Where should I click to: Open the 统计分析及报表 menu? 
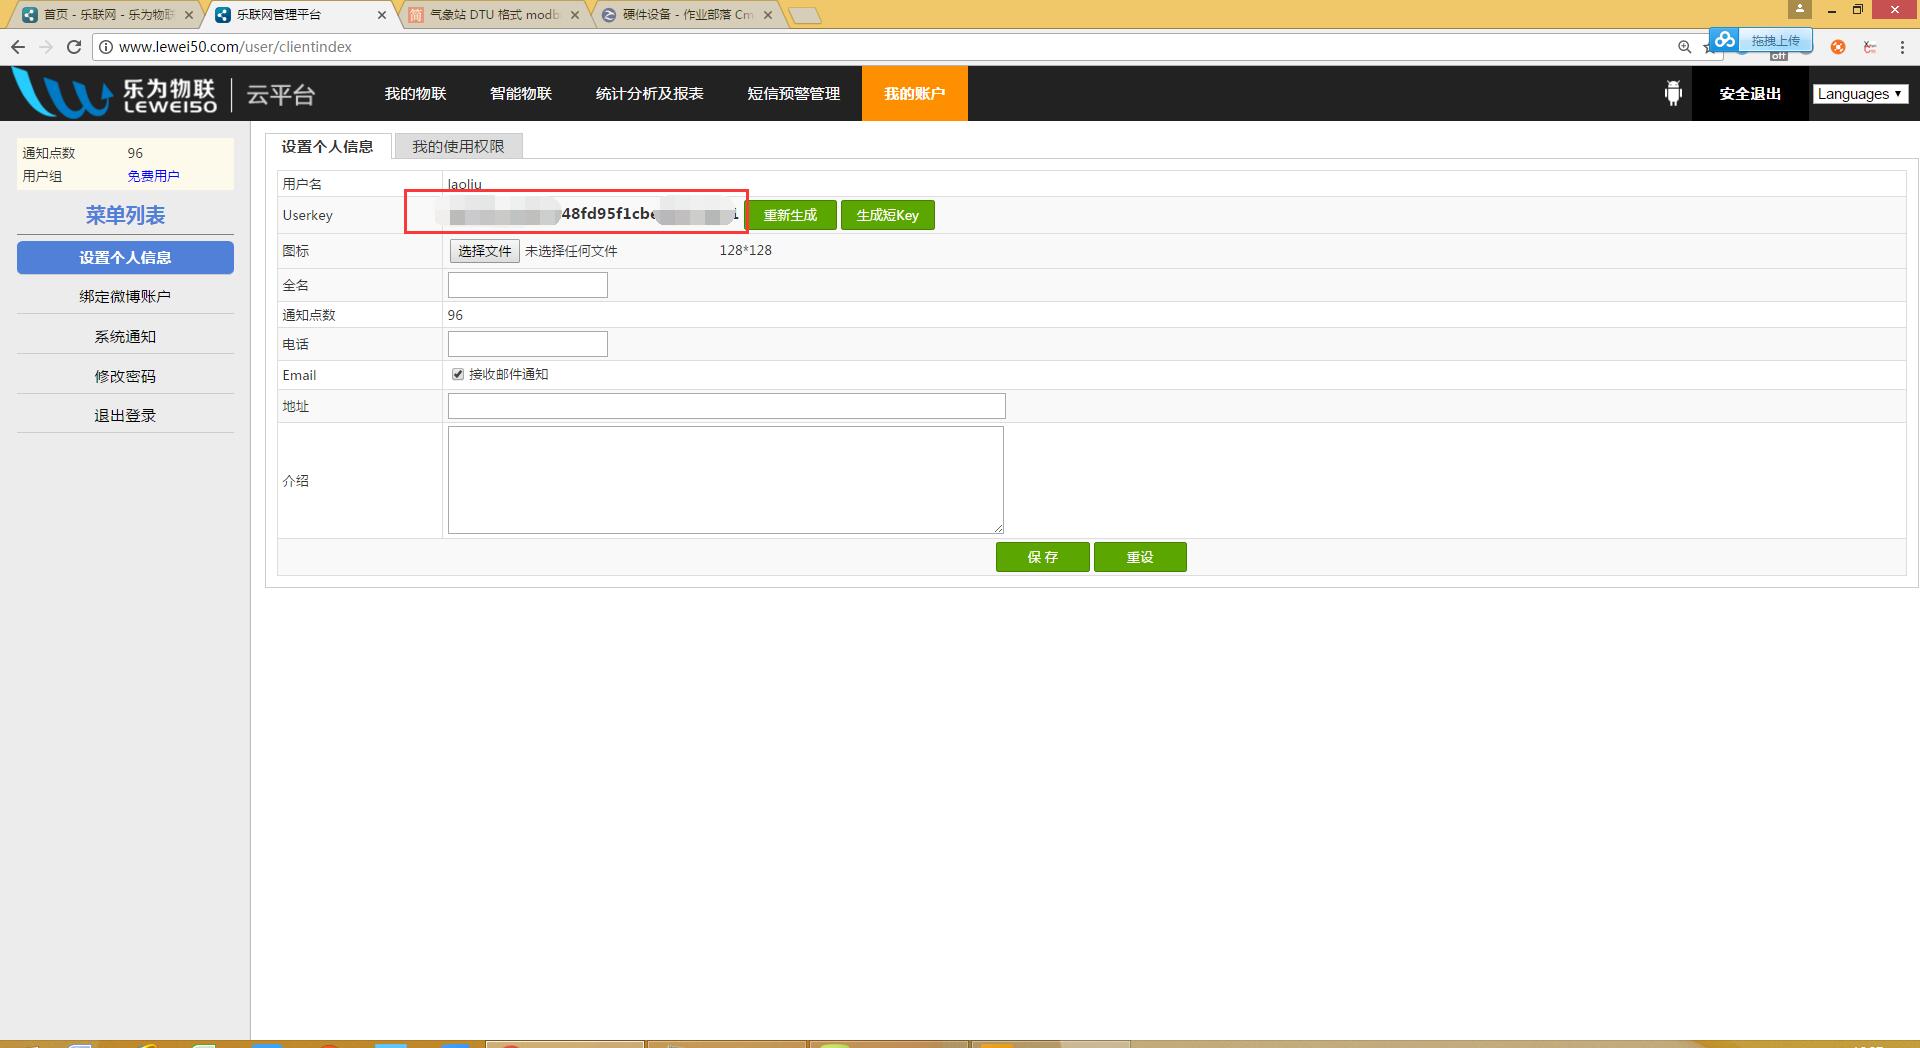pos(650,93)
